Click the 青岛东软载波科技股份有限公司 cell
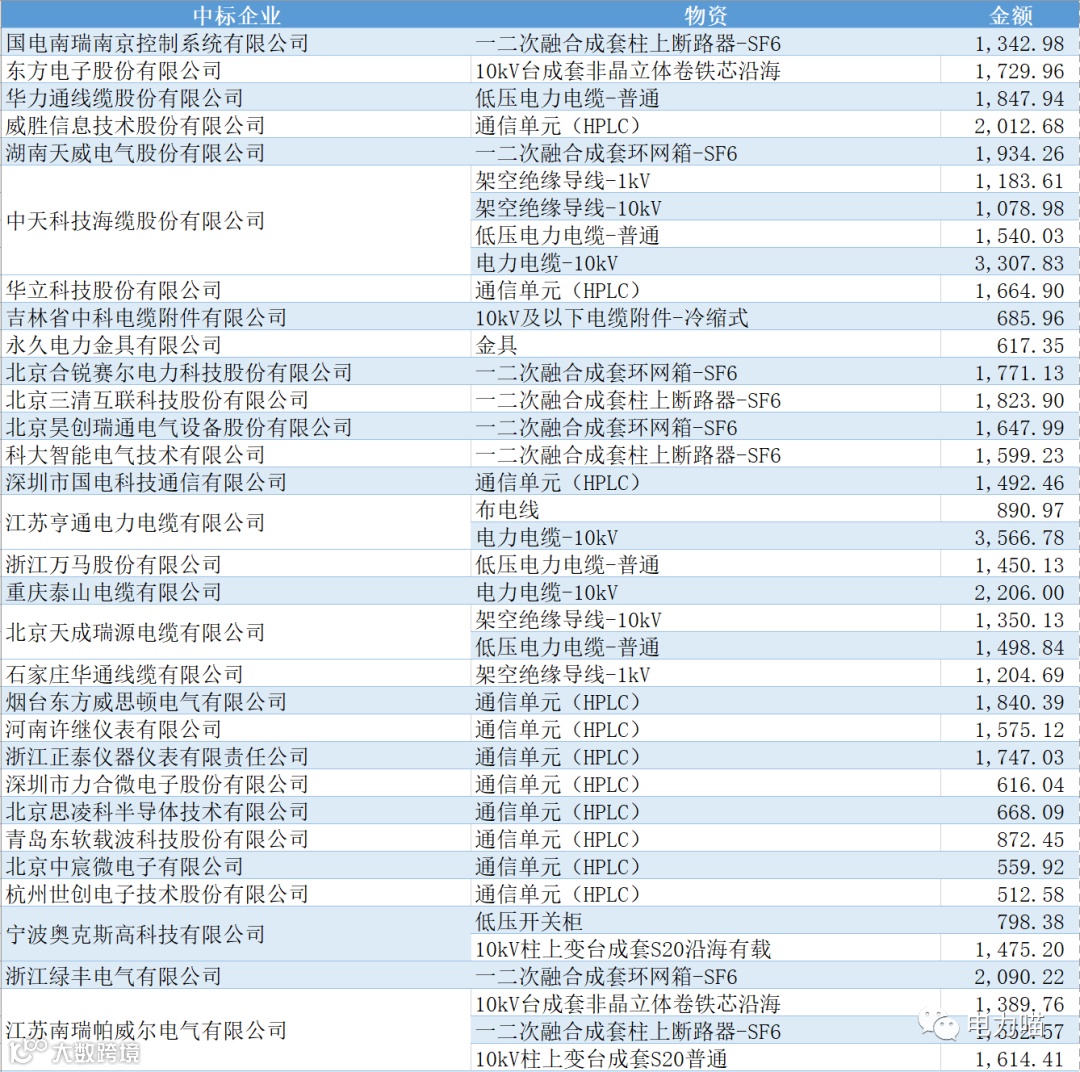Image resolution: width=1080 pixels, height=1072 pixels. (236, 838)
